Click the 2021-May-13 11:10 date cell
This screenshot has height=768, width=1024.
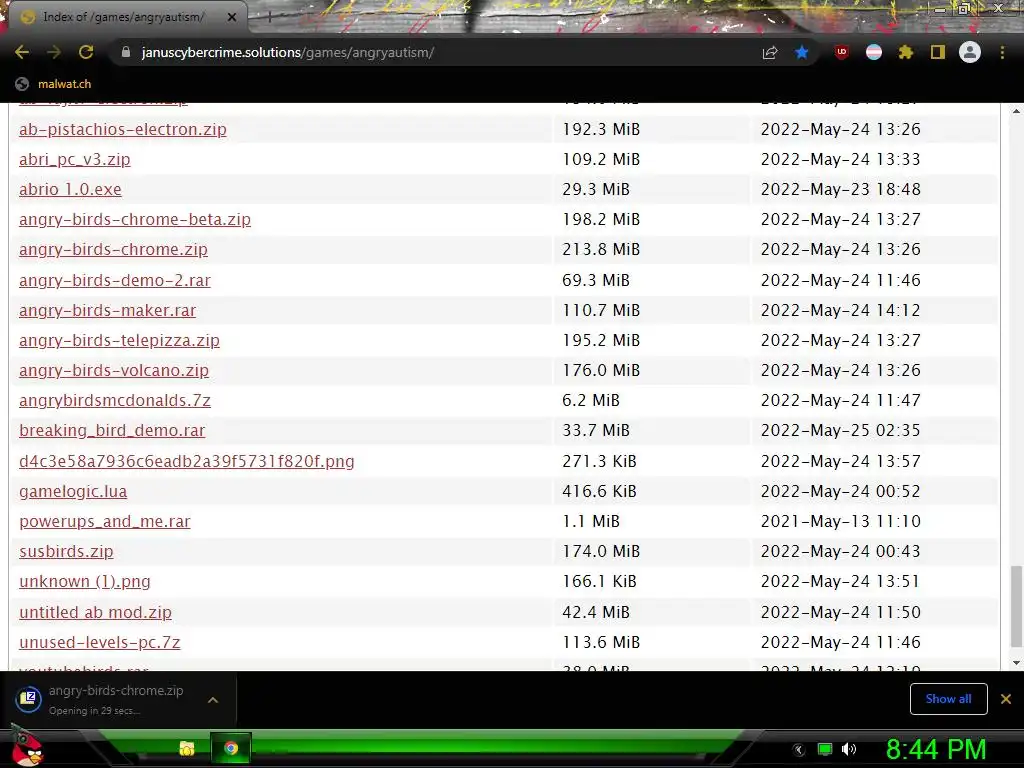pyautogui.click(x=840, y=521)
